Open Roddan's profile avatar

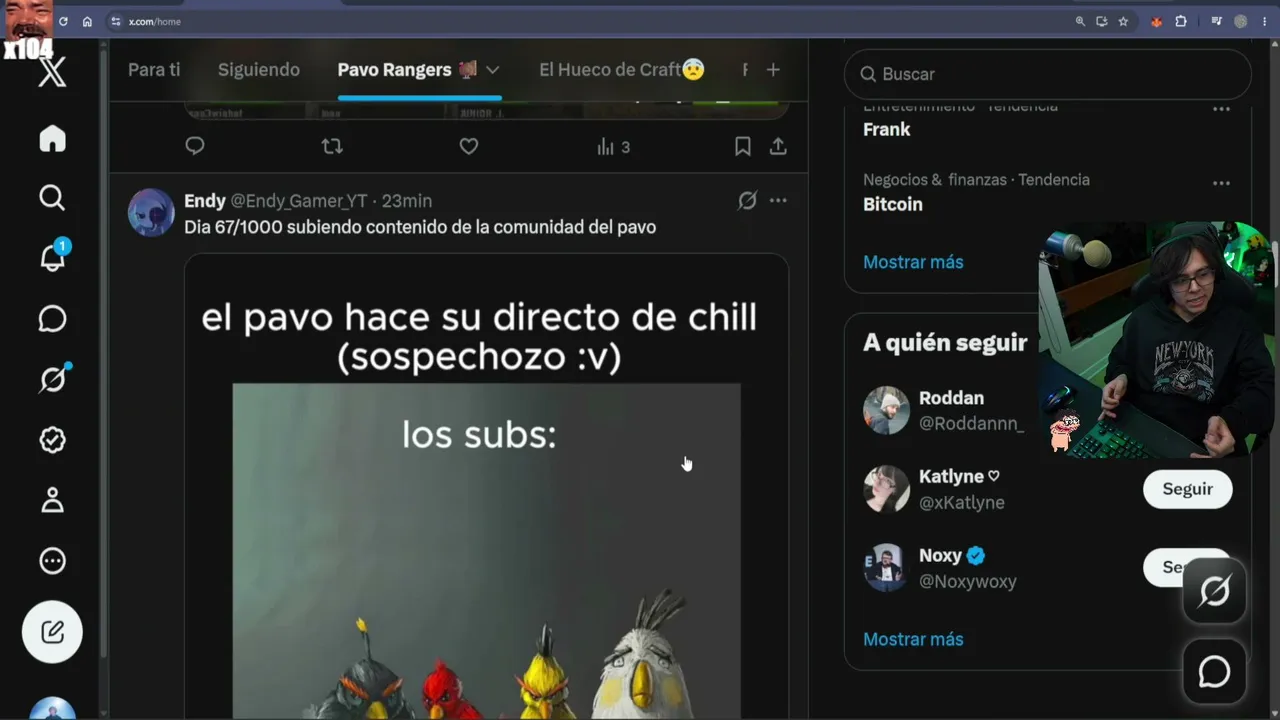pyautogui.click(x=886, y=410)
